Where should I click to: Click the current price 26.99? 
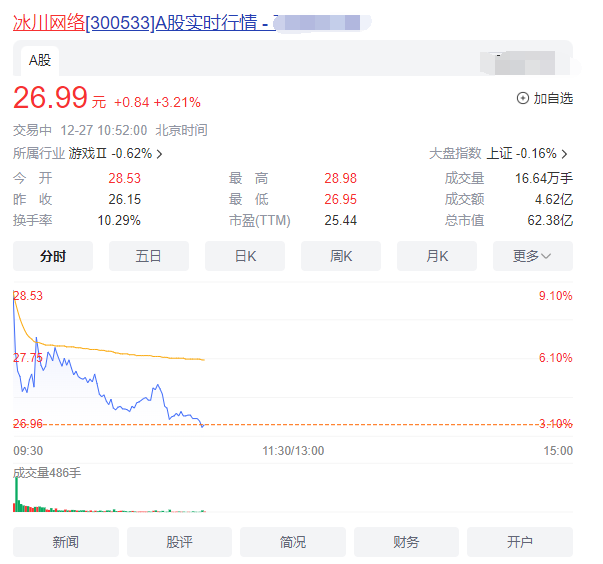point(50,98)
